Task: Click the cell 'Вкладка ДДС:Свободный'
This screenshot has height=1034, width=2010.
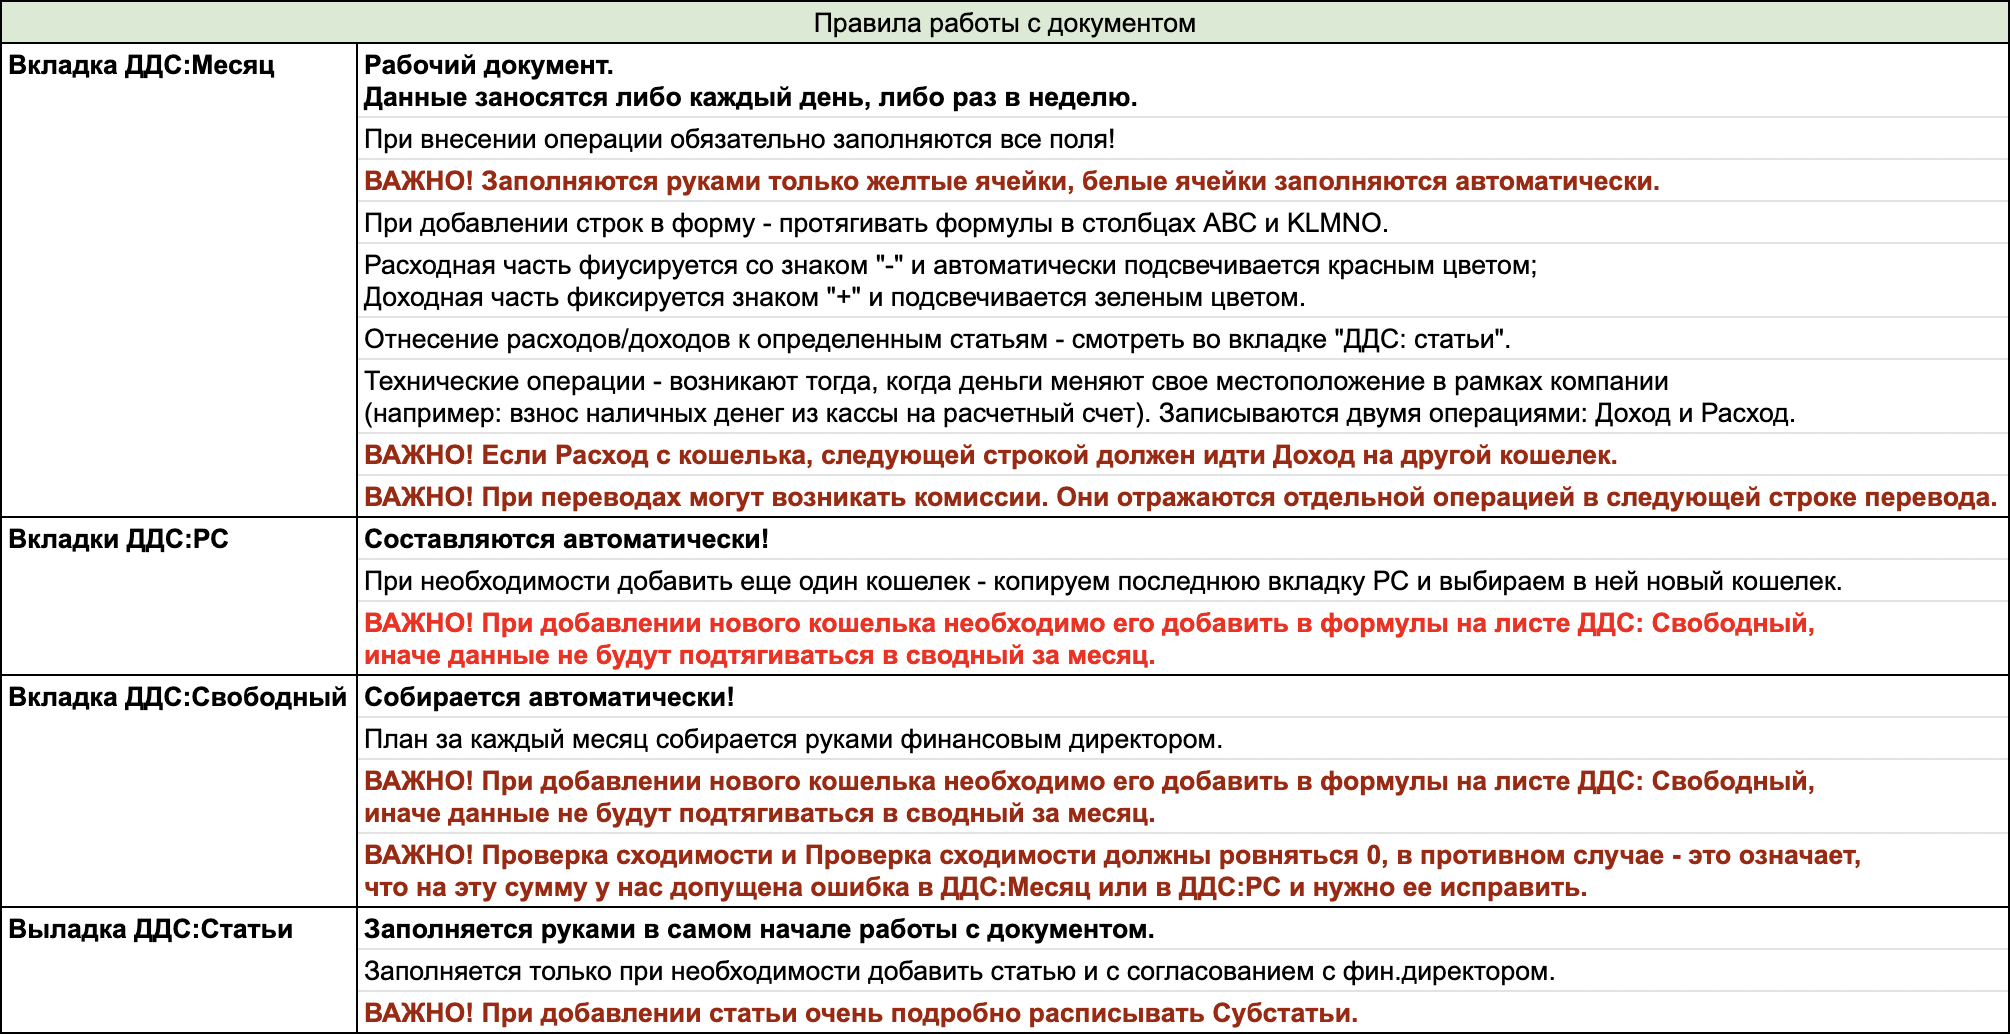Action: click(x=179, y=791)
